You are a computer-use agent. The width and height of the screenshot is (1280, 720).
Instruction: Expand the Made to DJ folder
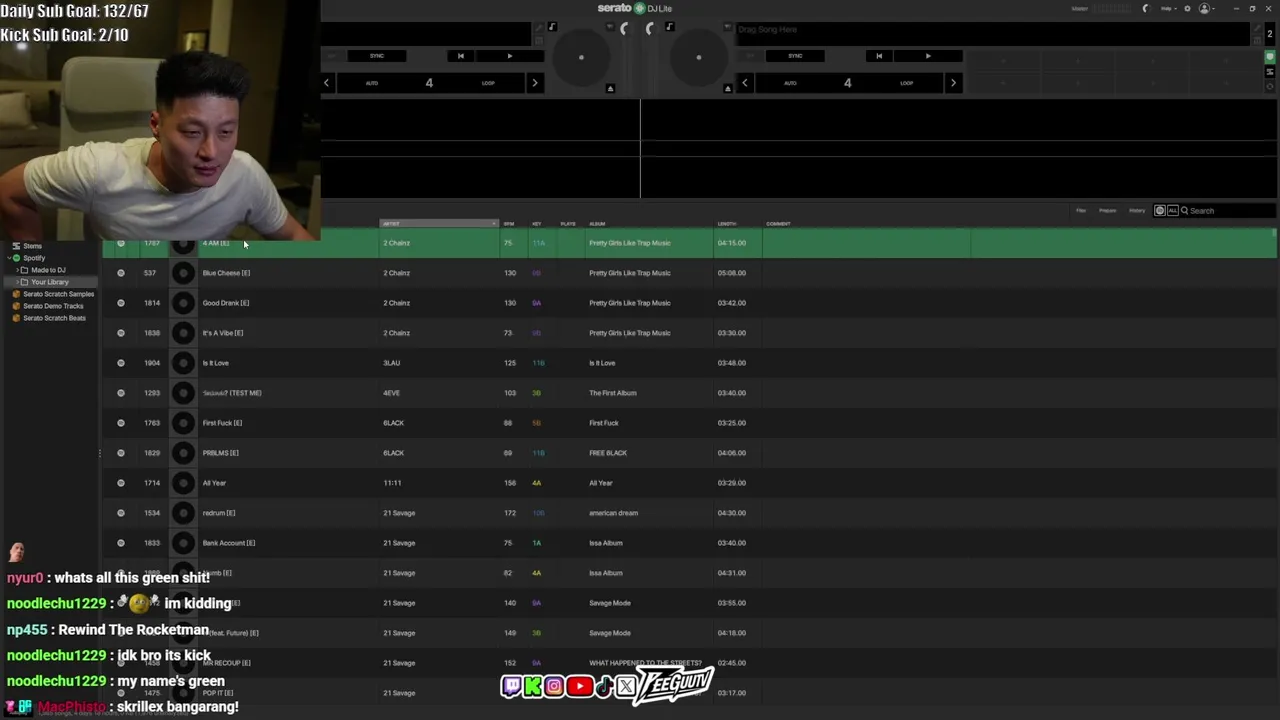pyautogui.click(x=16, y=270)
